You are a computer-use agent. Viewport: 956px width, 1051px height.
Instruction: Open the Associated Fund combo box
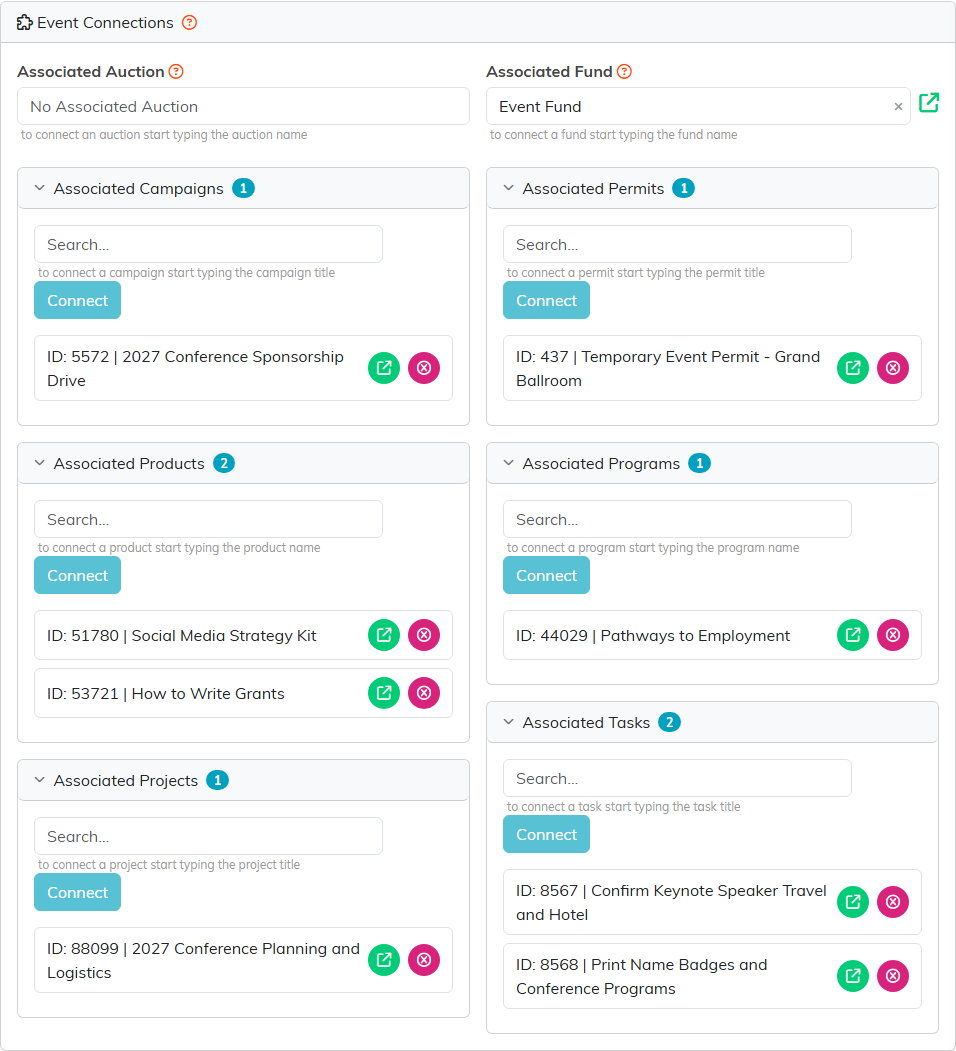[x=698, y=107]
